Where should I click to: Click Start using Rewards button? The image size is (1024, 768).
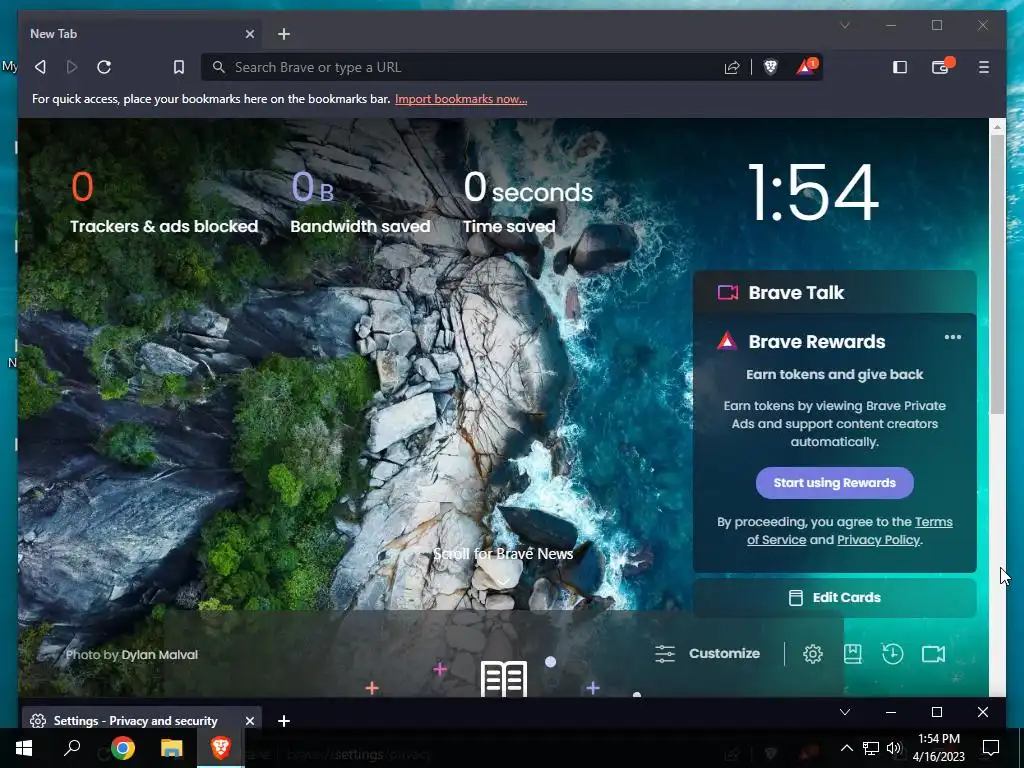coord(835,483)
